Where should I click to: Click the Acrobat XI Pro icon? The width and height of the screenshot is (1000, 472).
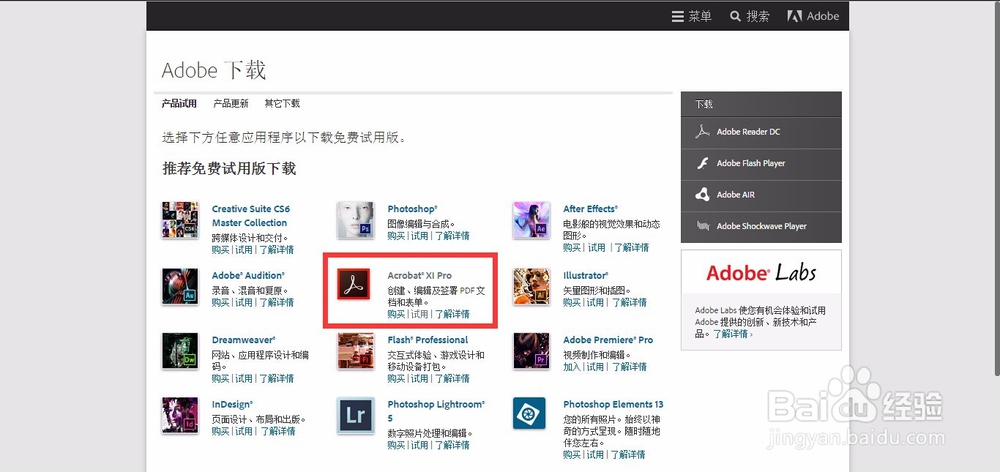[354, 286]
